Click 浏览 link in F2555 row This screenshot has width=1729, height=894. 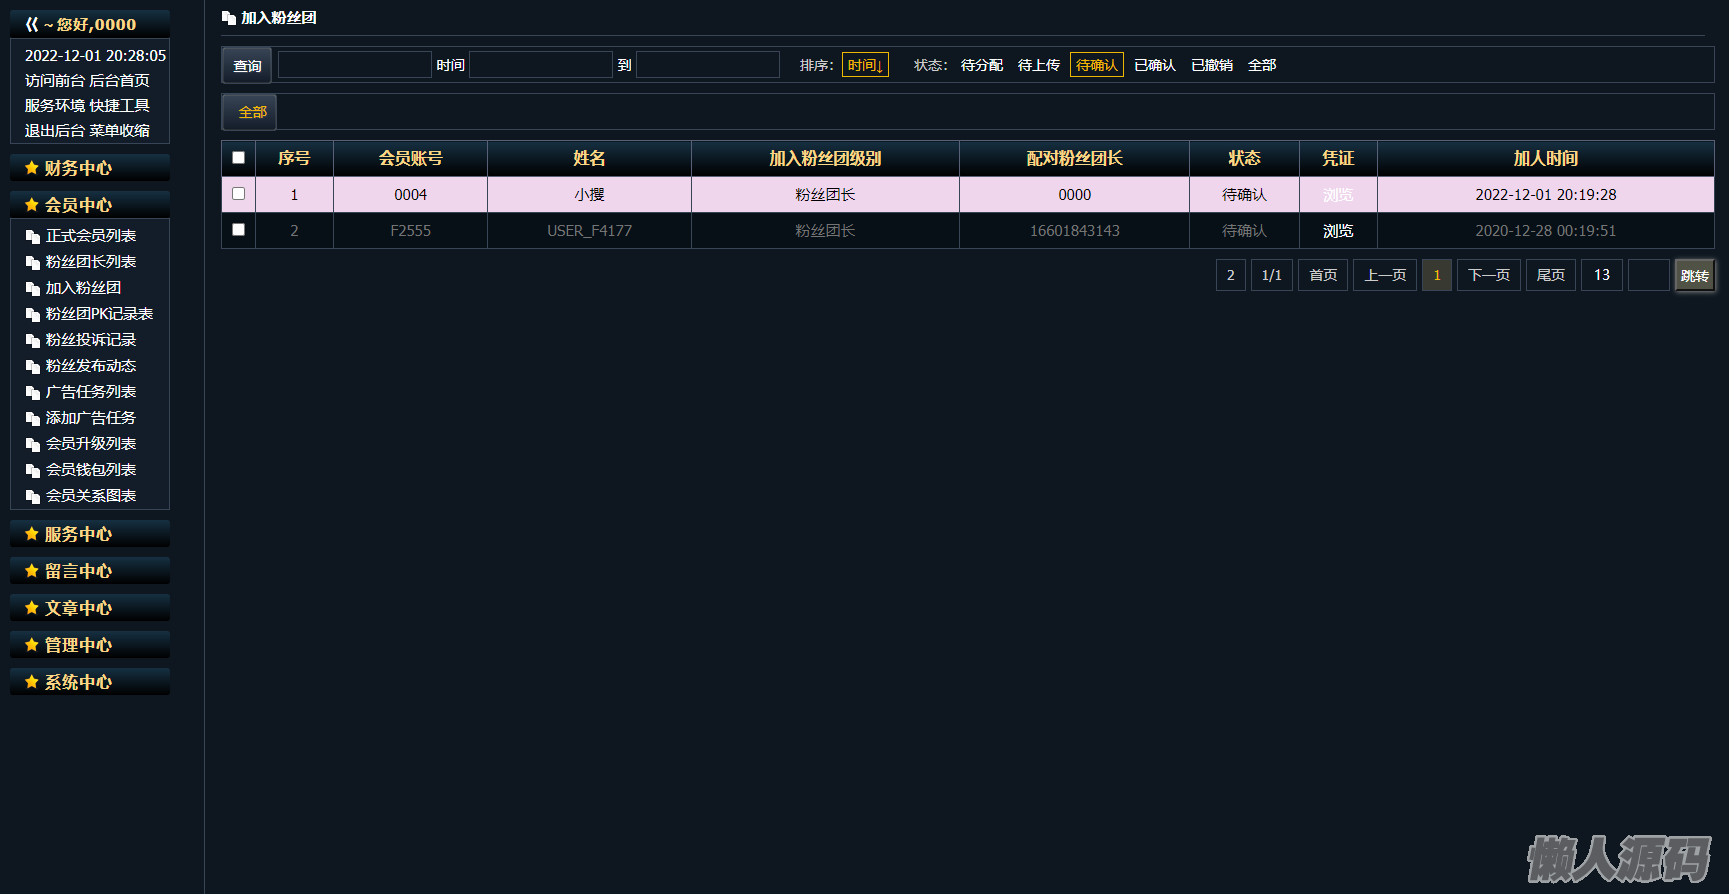[x=1338, y=231]
